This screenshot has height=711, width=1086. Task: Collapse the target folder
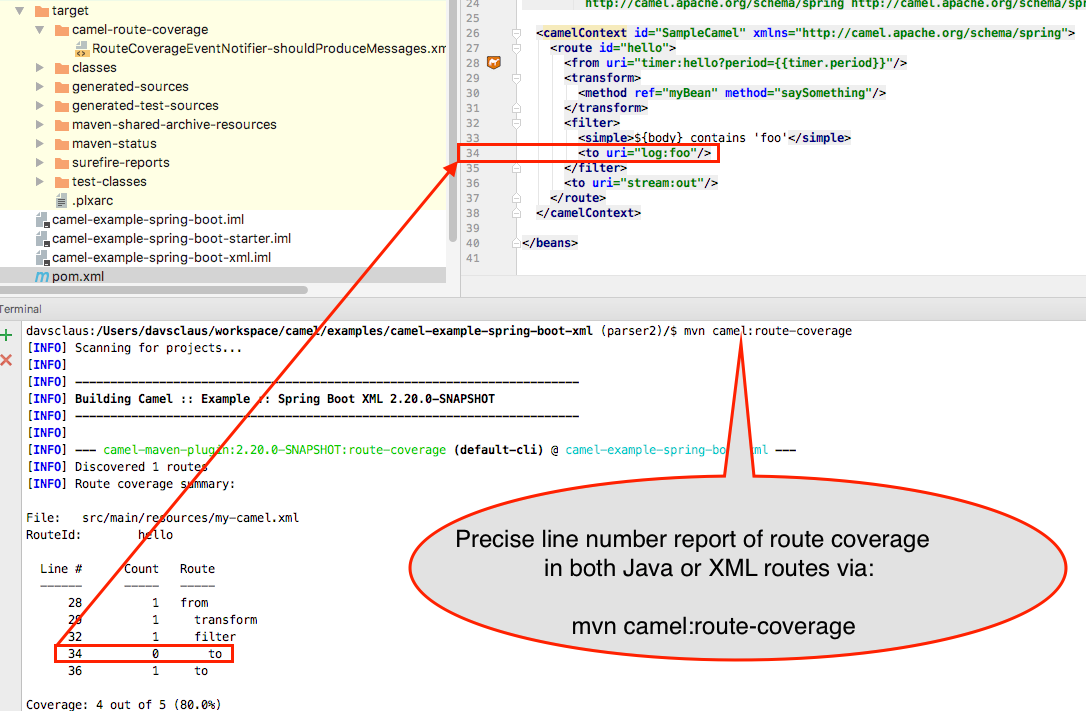[19, 11]
